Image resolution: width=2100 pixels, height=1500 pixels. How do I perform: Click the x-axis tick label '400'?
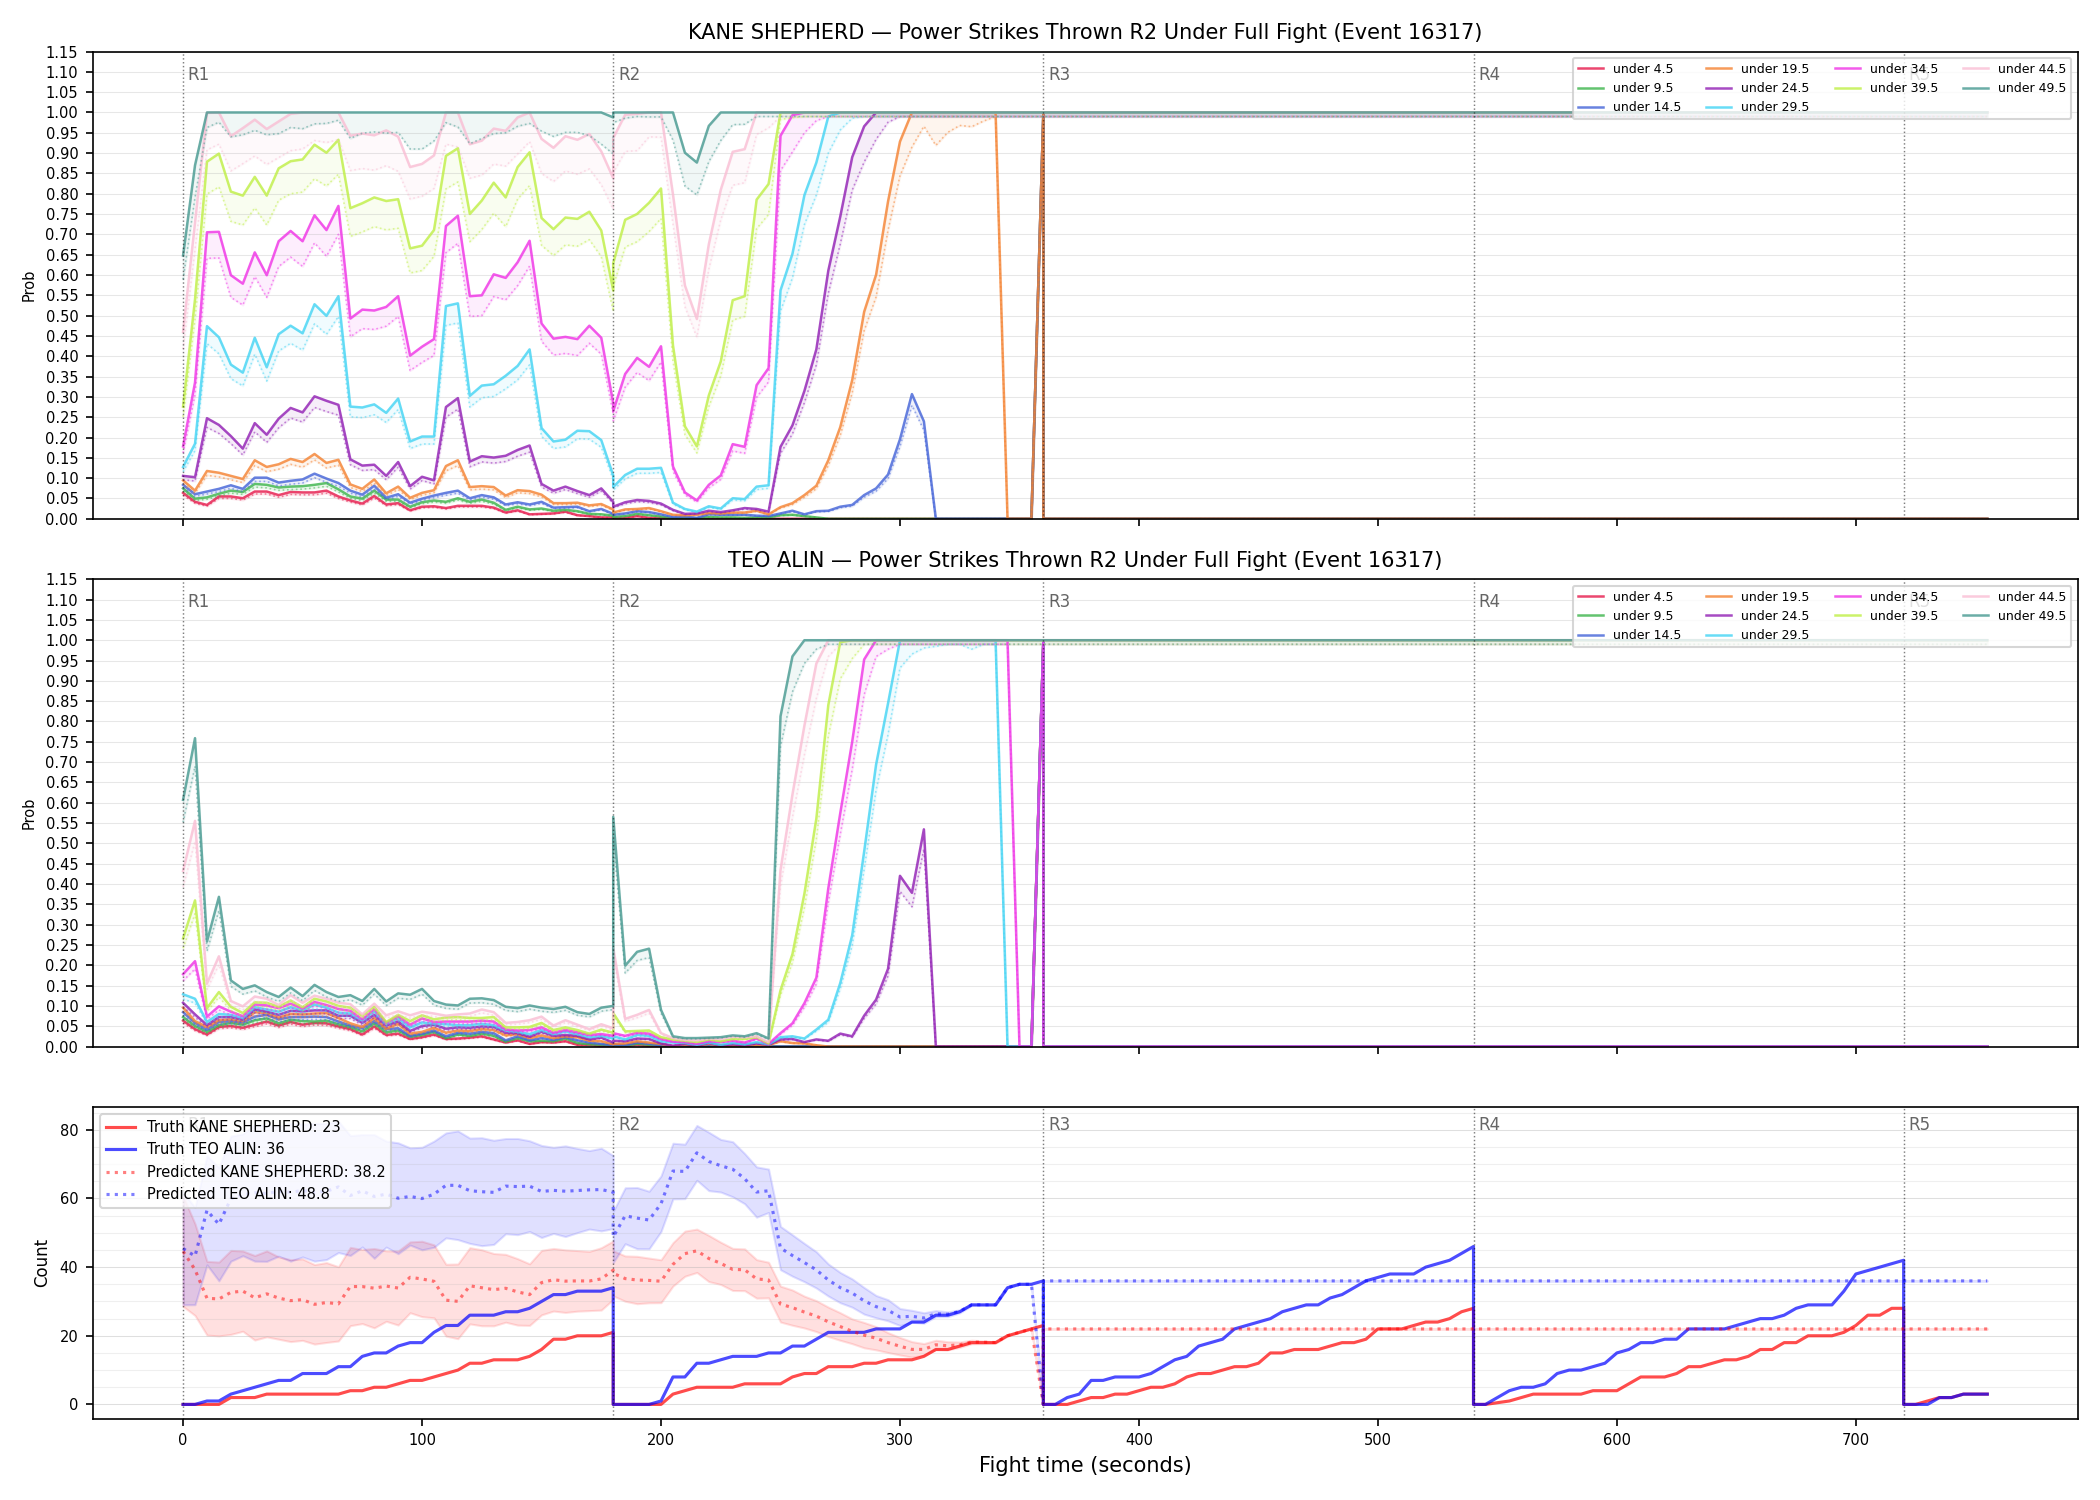coord(1139,1440)
